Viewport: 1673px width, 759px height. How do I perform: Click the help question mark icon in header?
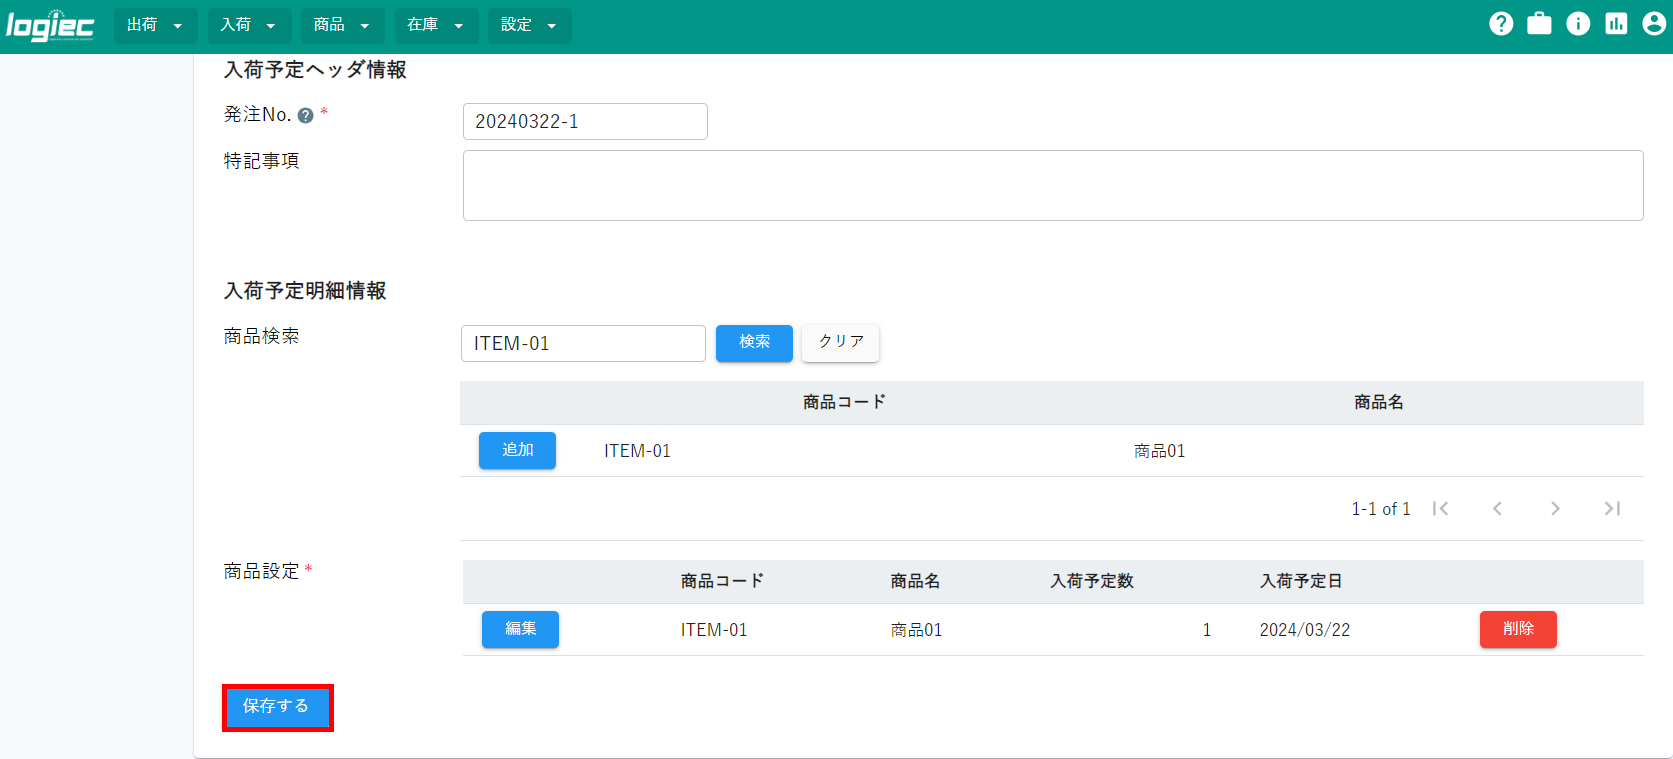pos(1500,24)
